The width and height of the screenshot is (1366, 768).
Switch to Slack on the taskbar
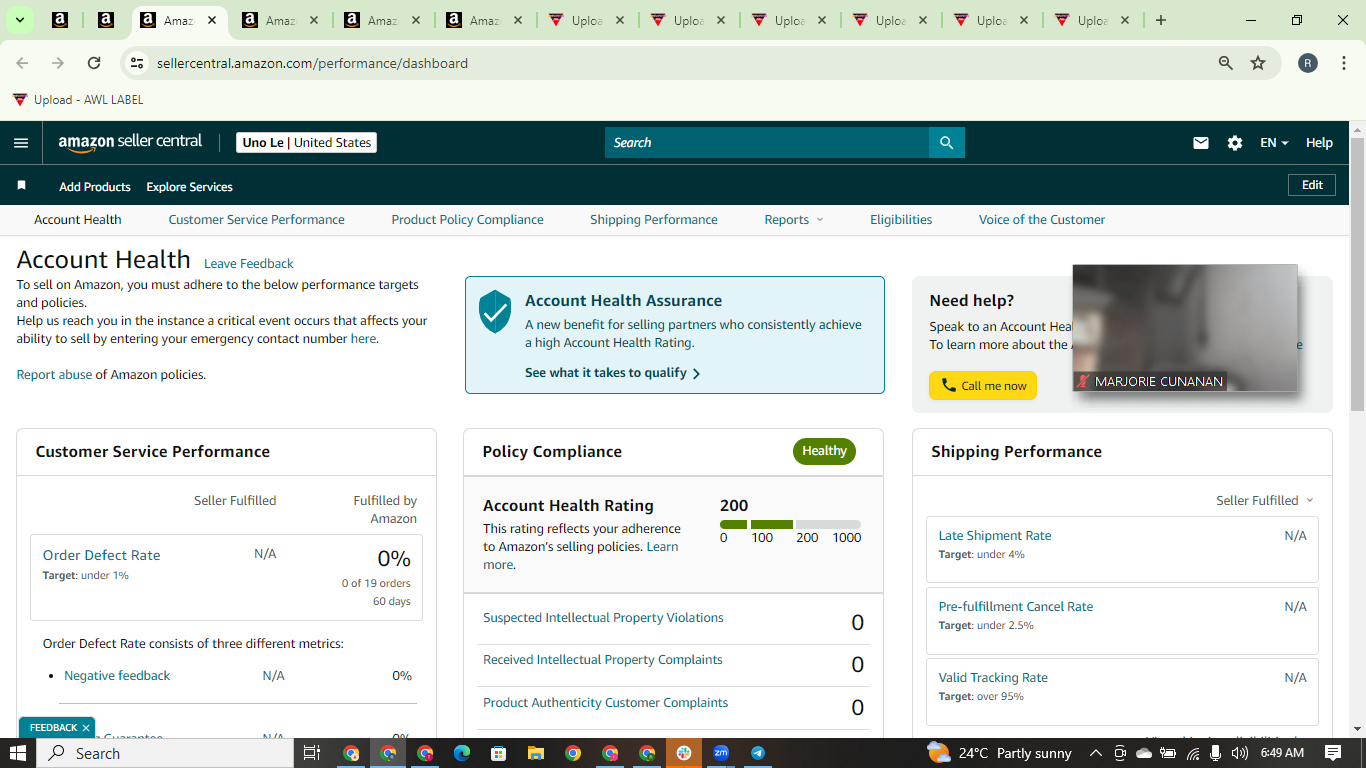tap(684, 753)
